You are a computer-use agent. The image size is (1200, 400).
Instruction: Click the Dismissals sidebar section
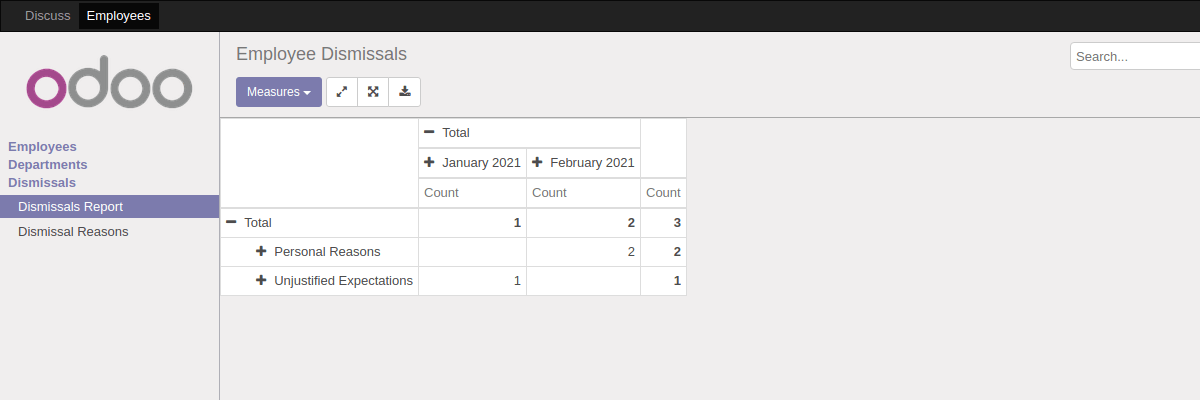[42, 183]
